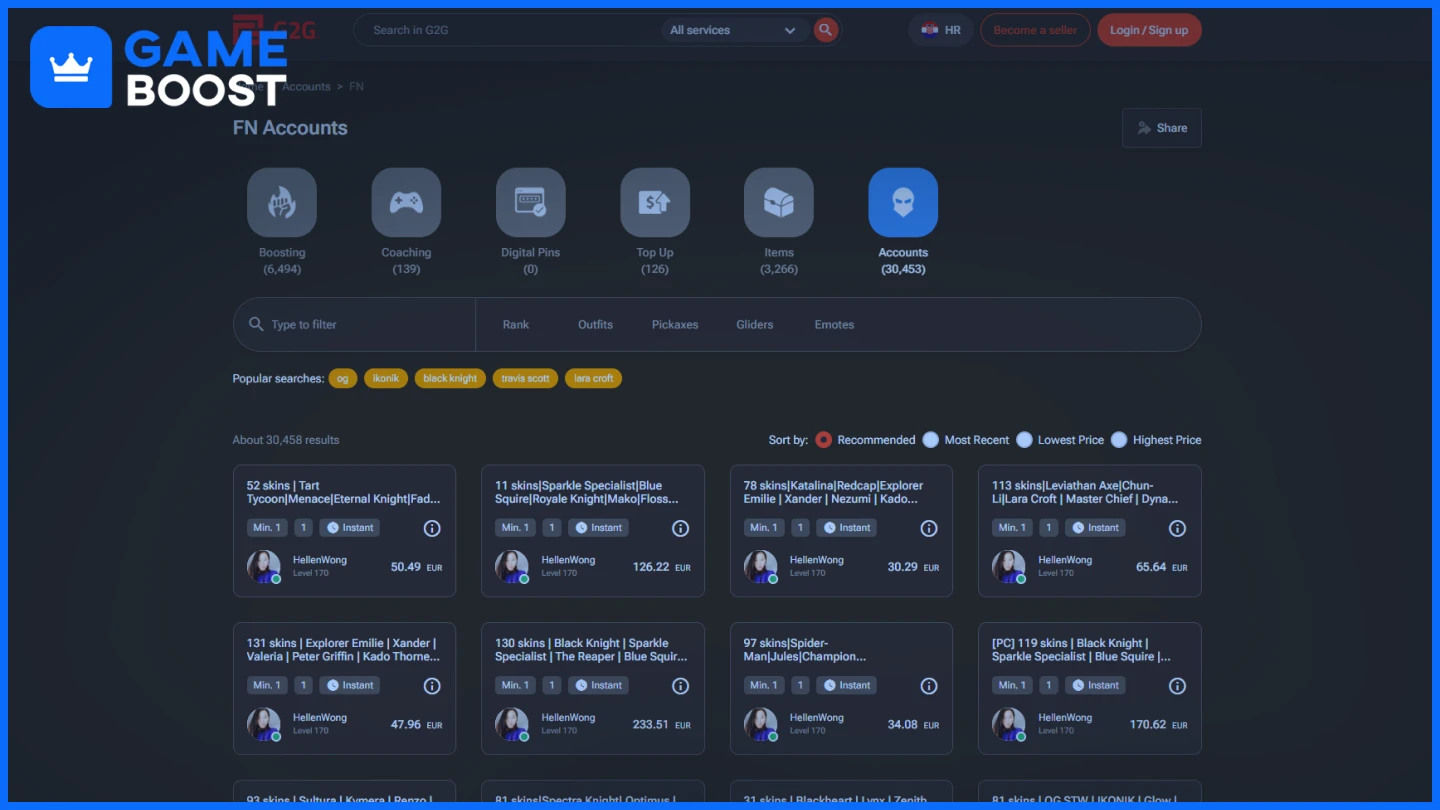Open the Emotes filter menu

[834, 325]
